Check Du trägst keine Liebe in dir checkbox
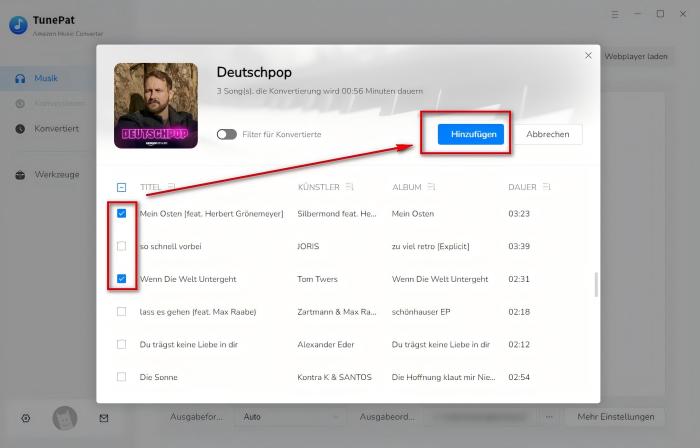 point(121,344)
